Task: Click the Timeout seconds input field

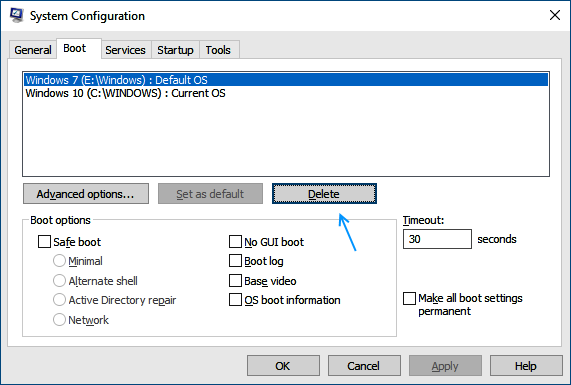Action: point(437,239)
